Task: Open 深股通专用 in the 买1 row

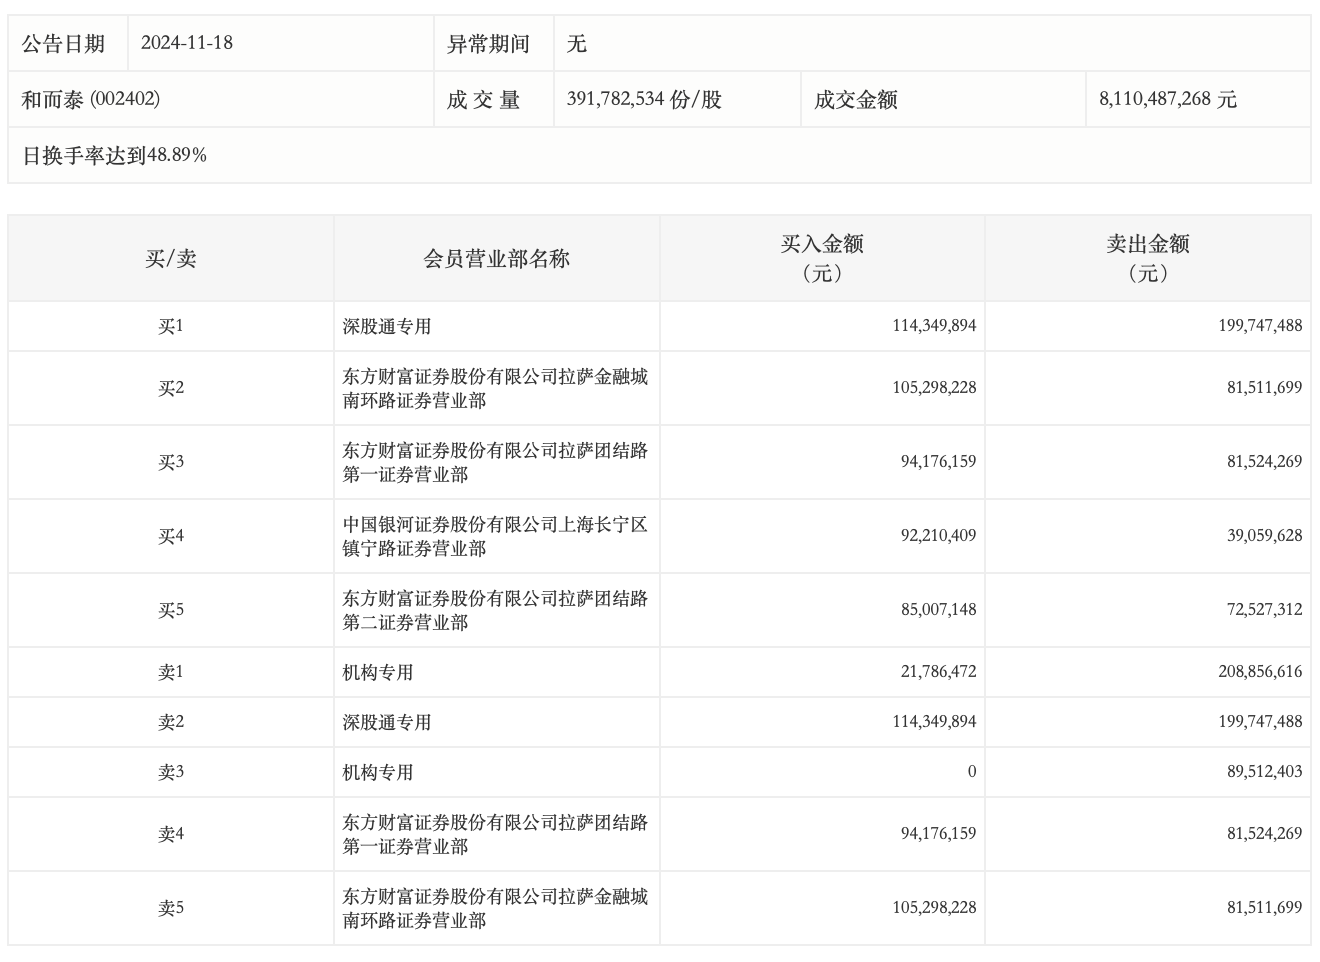Action: tap(387, 327)
